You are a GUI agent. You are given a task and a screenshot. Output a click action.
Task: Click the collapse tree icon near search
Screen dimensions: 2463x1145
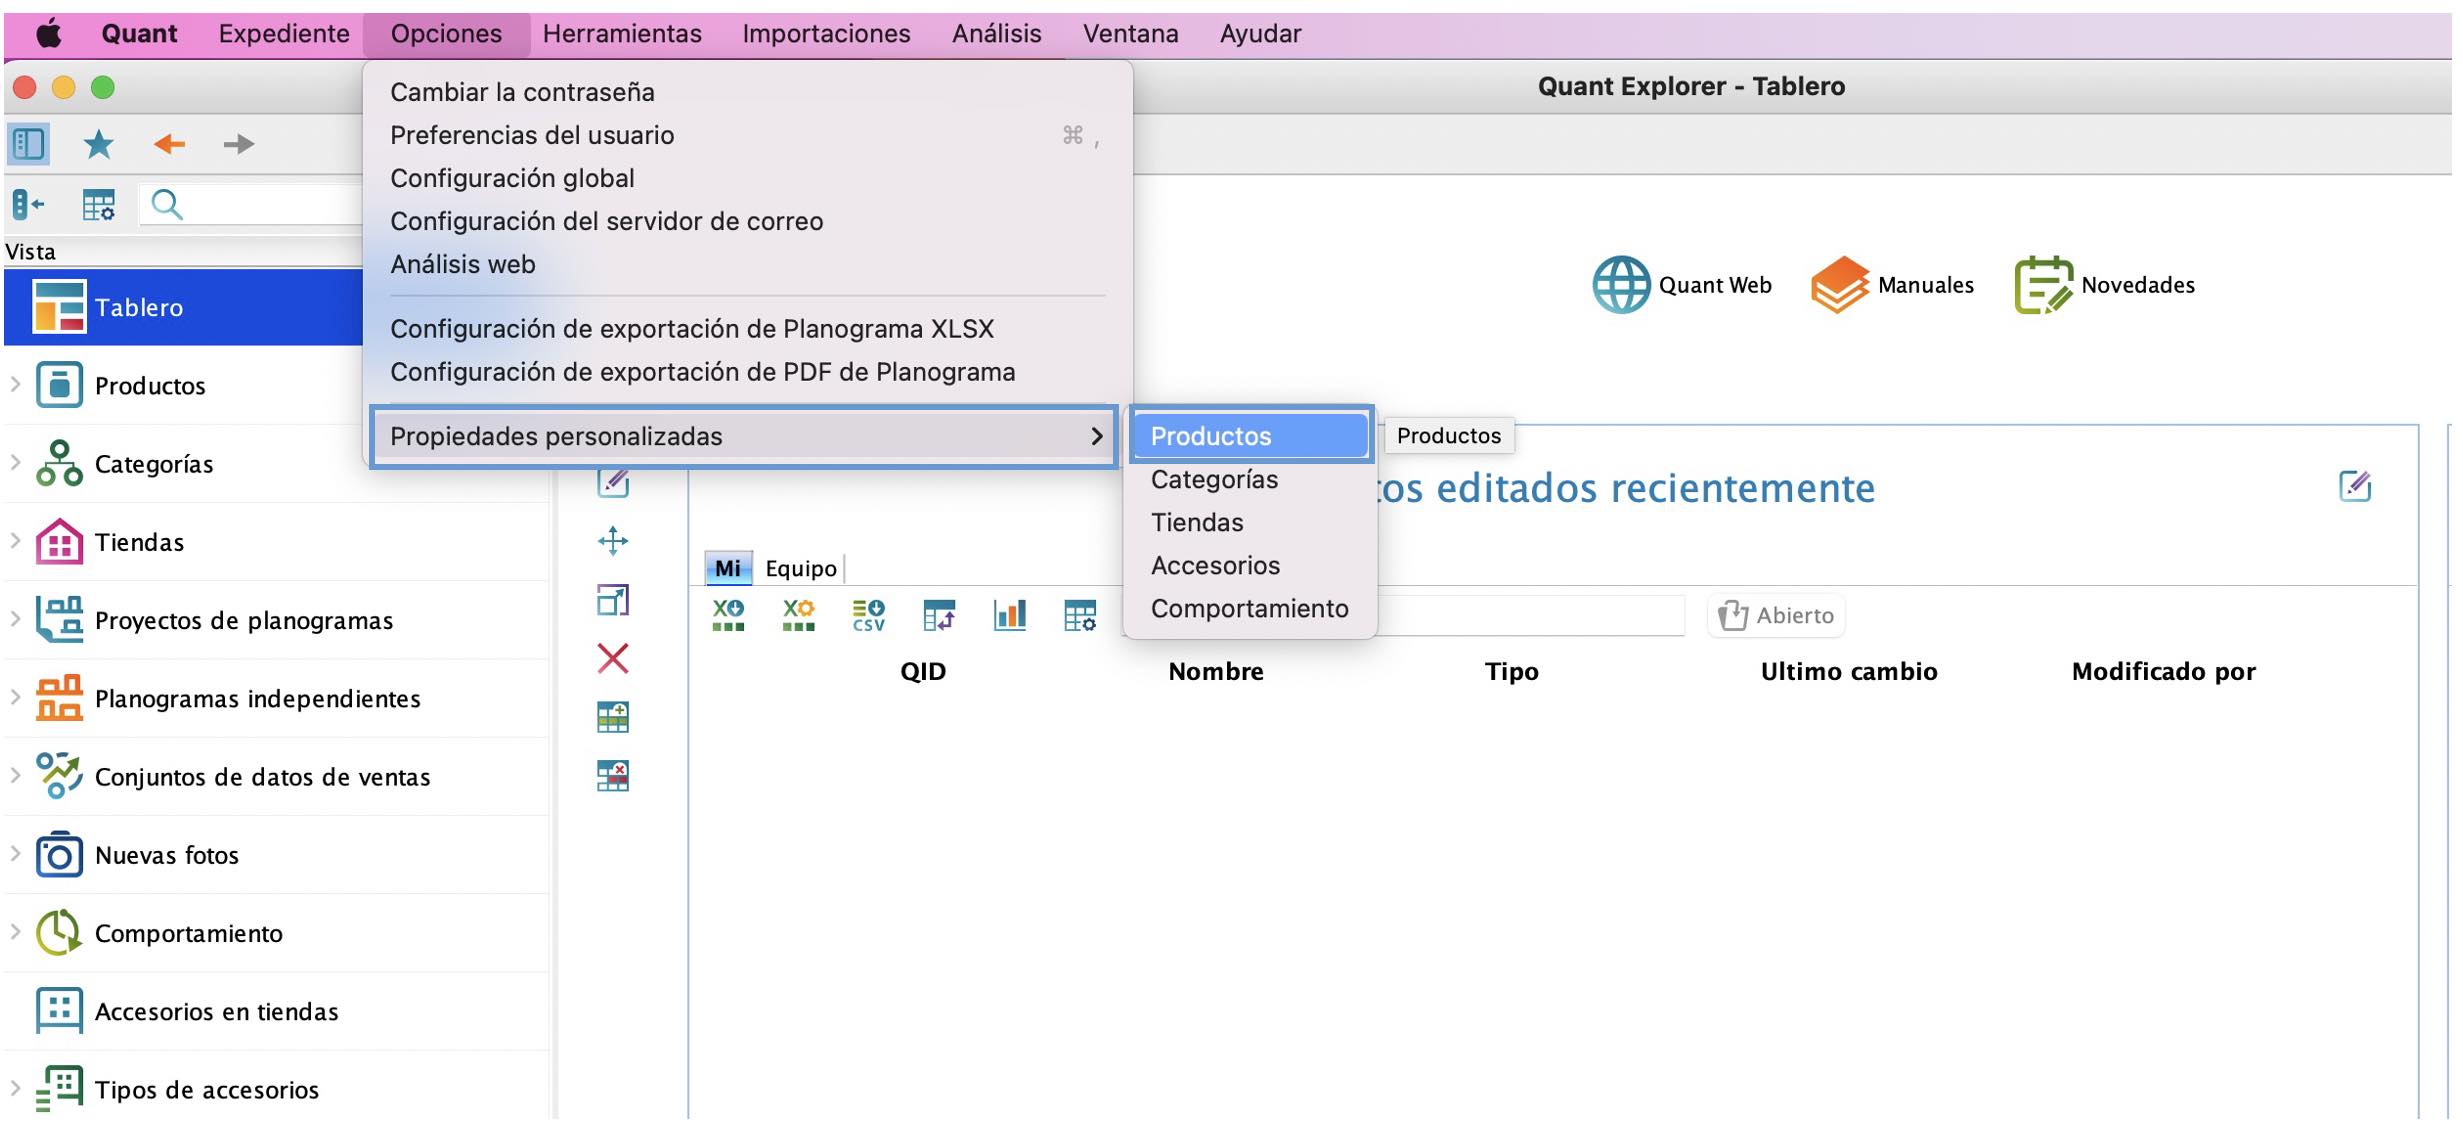28,205
